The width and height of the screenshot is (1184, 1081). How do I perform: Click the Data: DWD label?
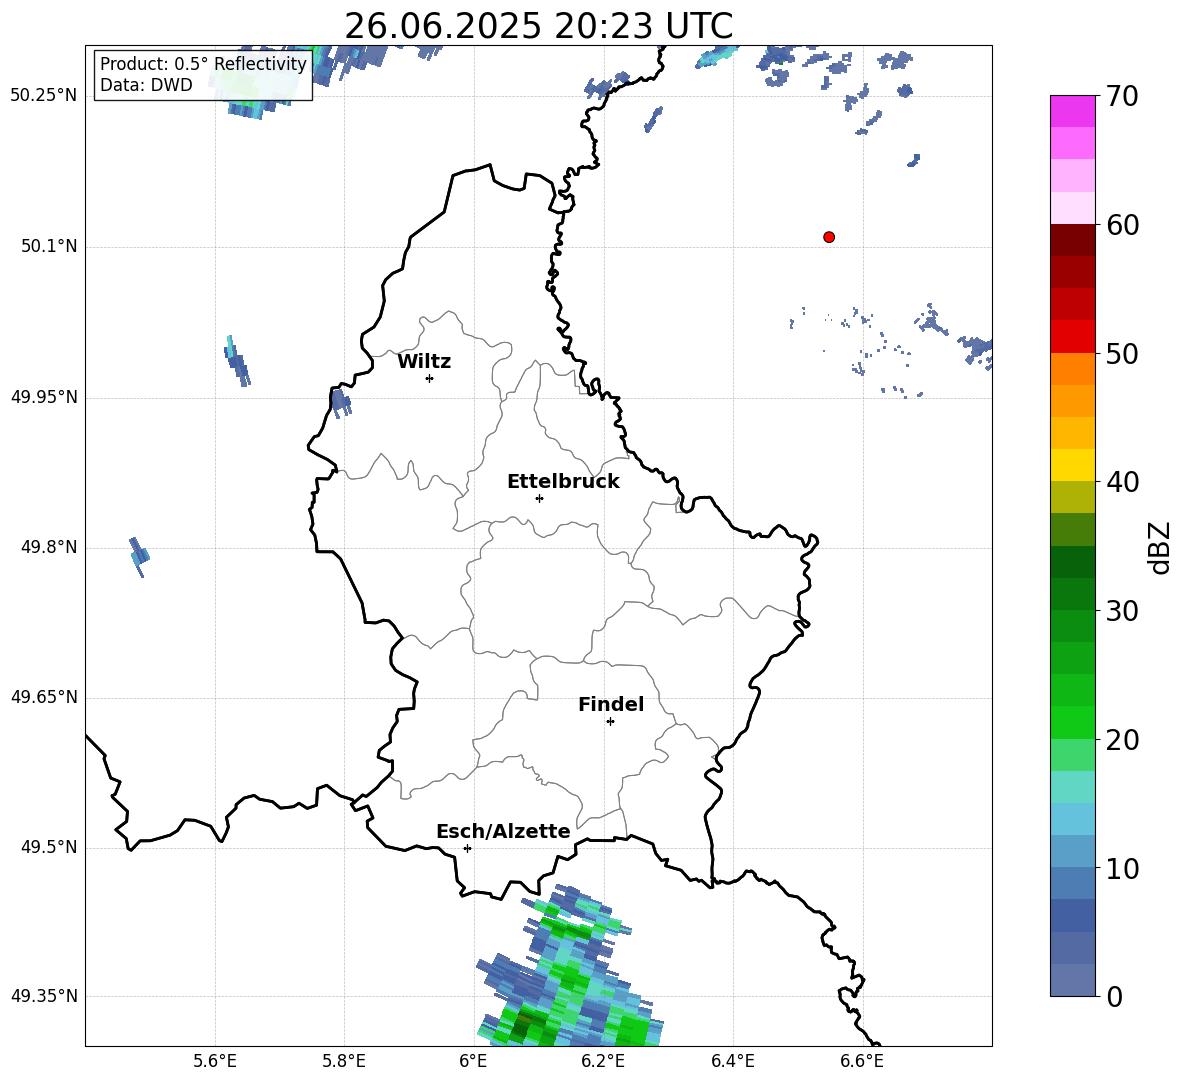(146, 85)
